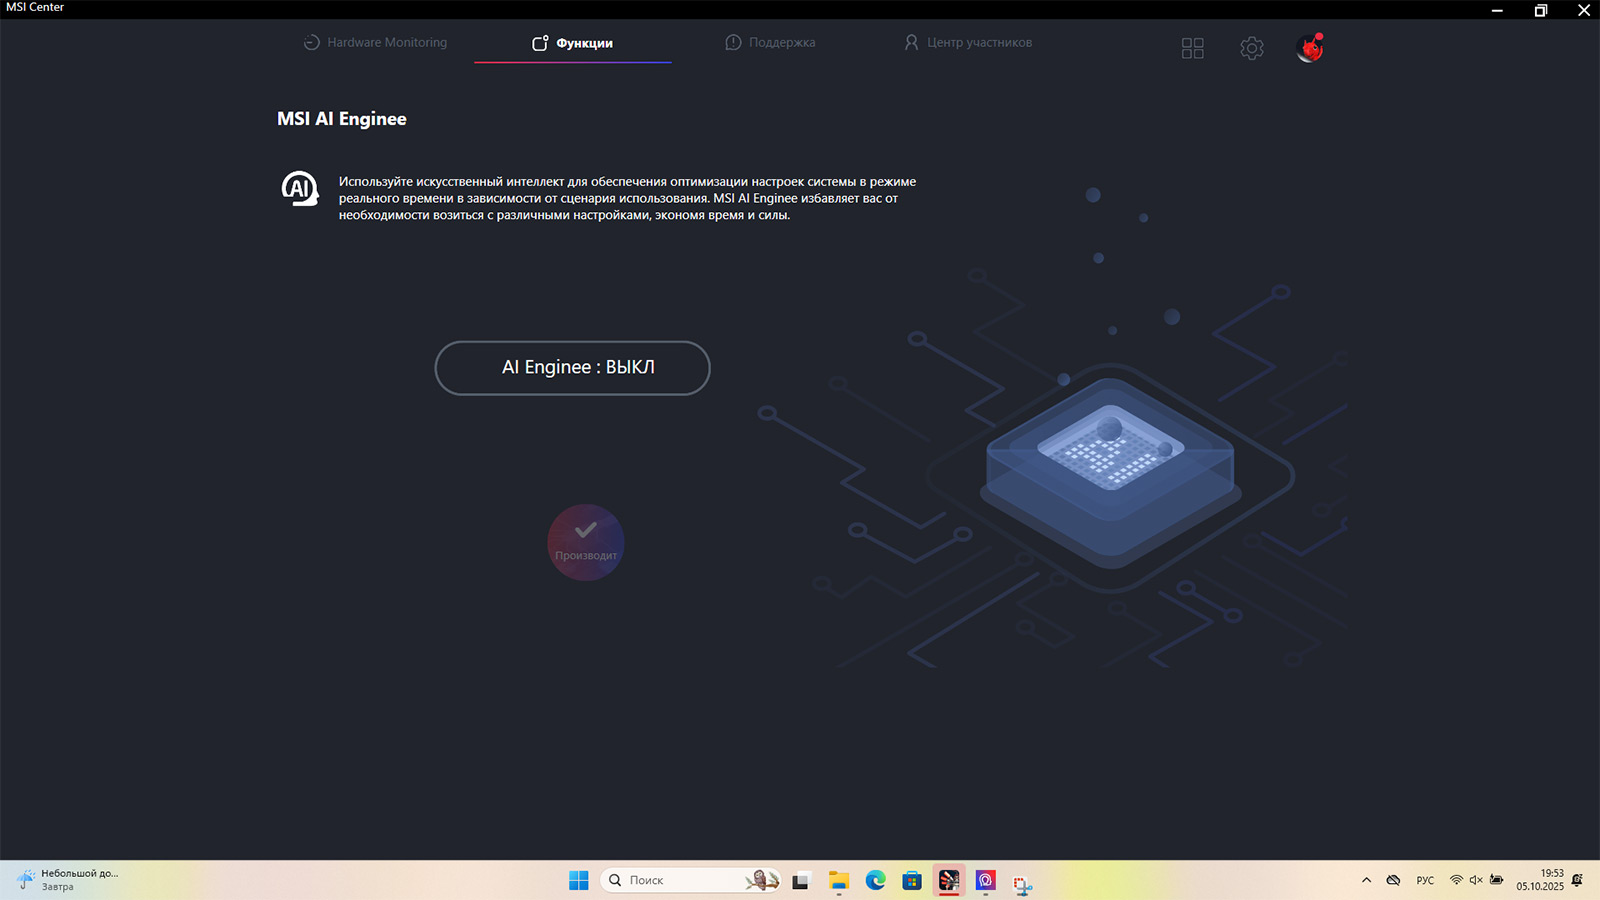Image resolution: width=1600 pixels, height=900 pixels.
Task: Go to the Поддержка tab
Action: [770, 43]
